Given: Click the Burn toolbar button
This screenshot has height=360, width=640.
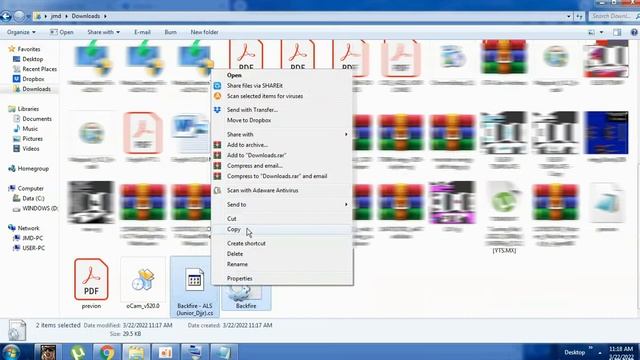Looking at the screenshot, I should click(x=171, y=32).
